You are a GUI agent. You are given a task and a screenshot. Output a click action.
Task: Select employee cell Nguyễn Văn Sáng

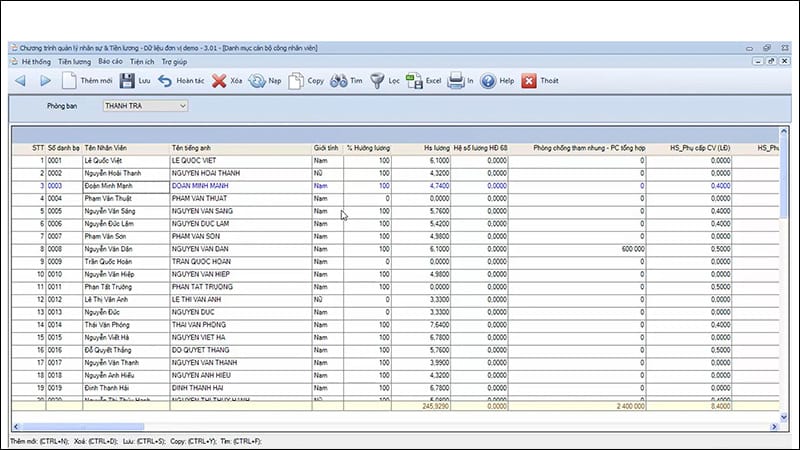click(x=126, y=211)
